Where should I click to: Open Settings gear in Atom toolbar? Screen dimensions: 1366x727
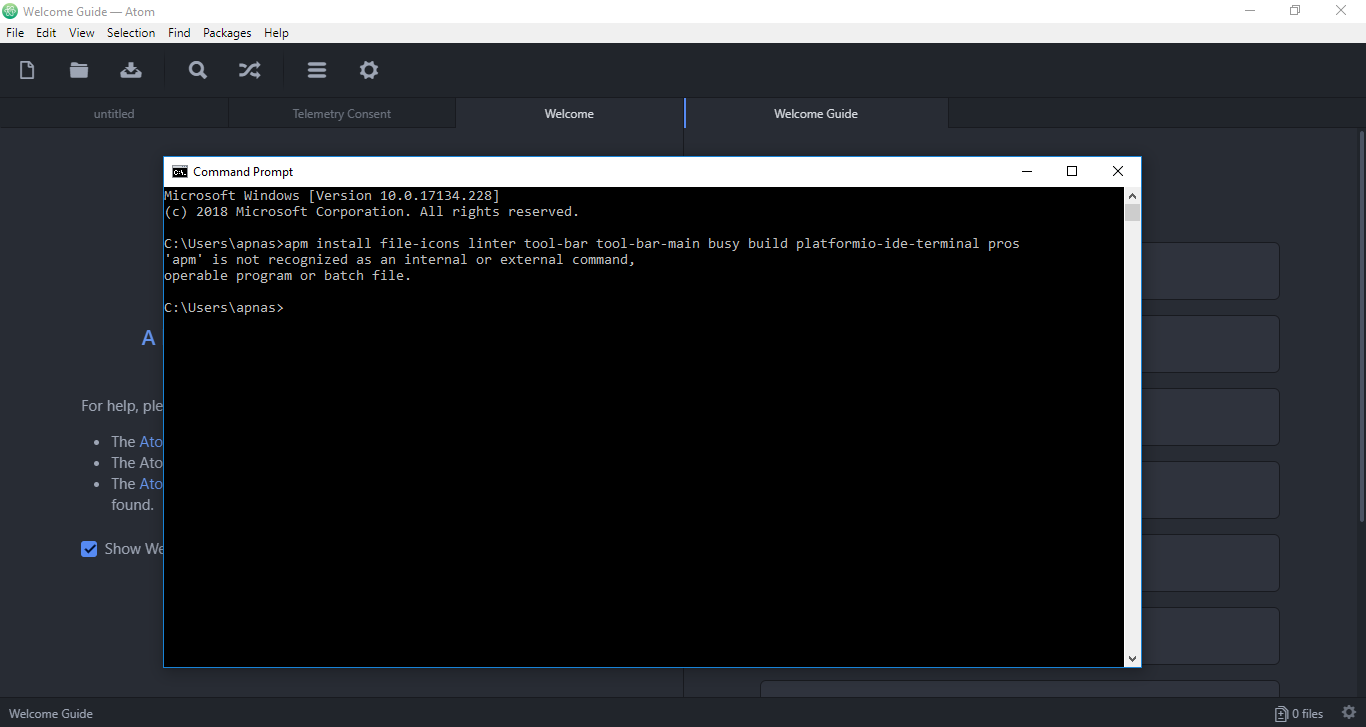click(x=369, y=70)
